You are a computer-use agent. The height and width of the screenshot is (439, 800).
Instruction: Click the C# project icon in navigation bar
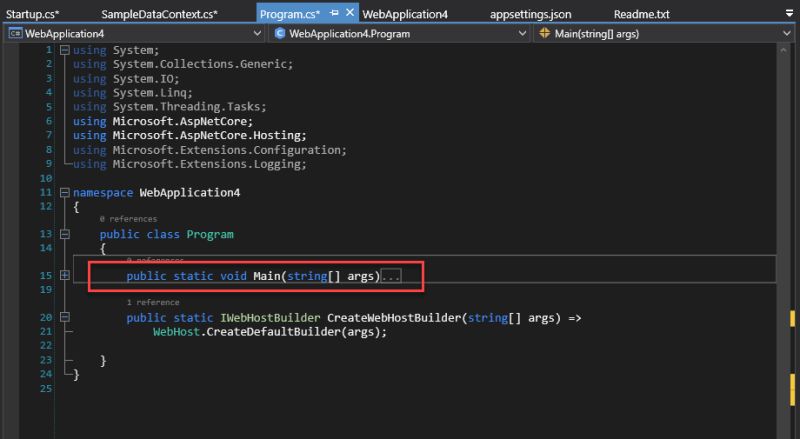point(15,34)
